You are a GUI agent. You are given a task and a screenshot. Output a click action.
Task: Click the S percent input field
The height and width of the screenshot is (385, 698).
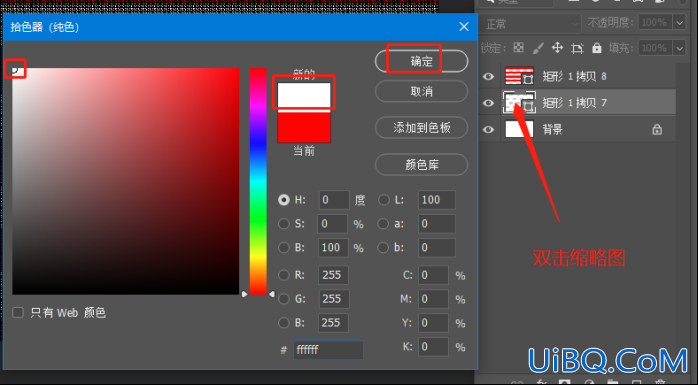point(332,223)
